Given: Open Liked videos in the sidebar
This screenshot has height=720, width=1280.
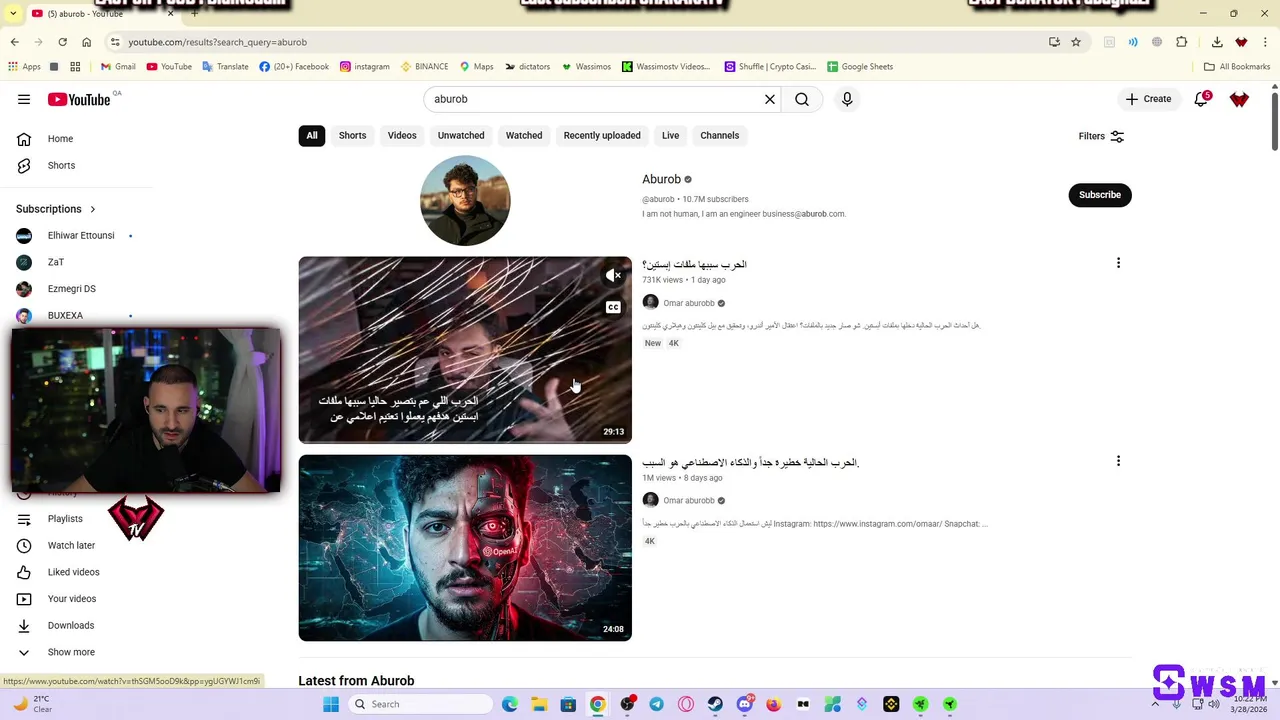Looking at the screenshot, I should [x=73, y=572].
